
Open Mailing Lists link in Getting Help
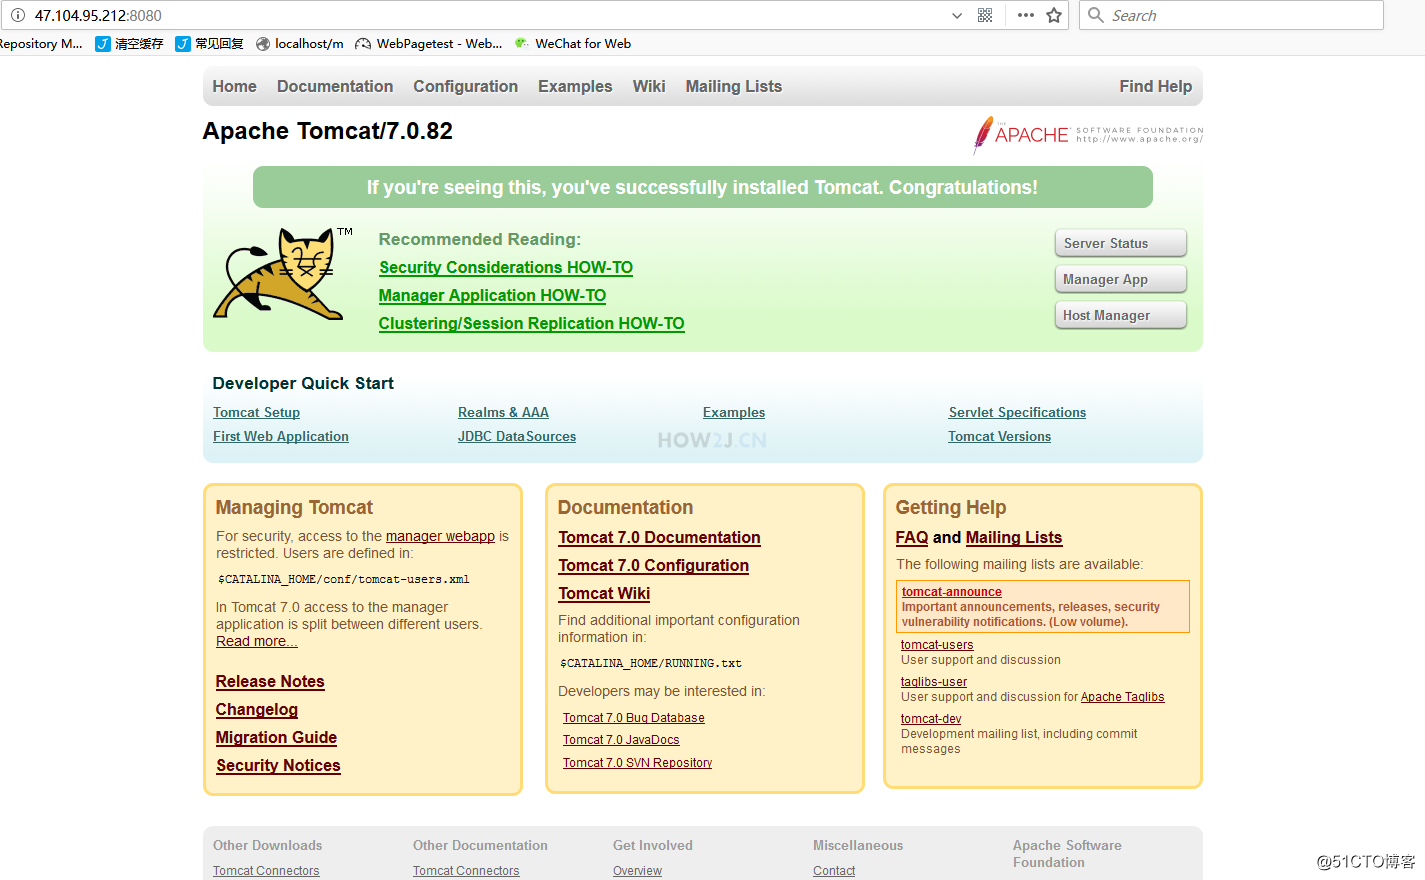point(1014,537)
